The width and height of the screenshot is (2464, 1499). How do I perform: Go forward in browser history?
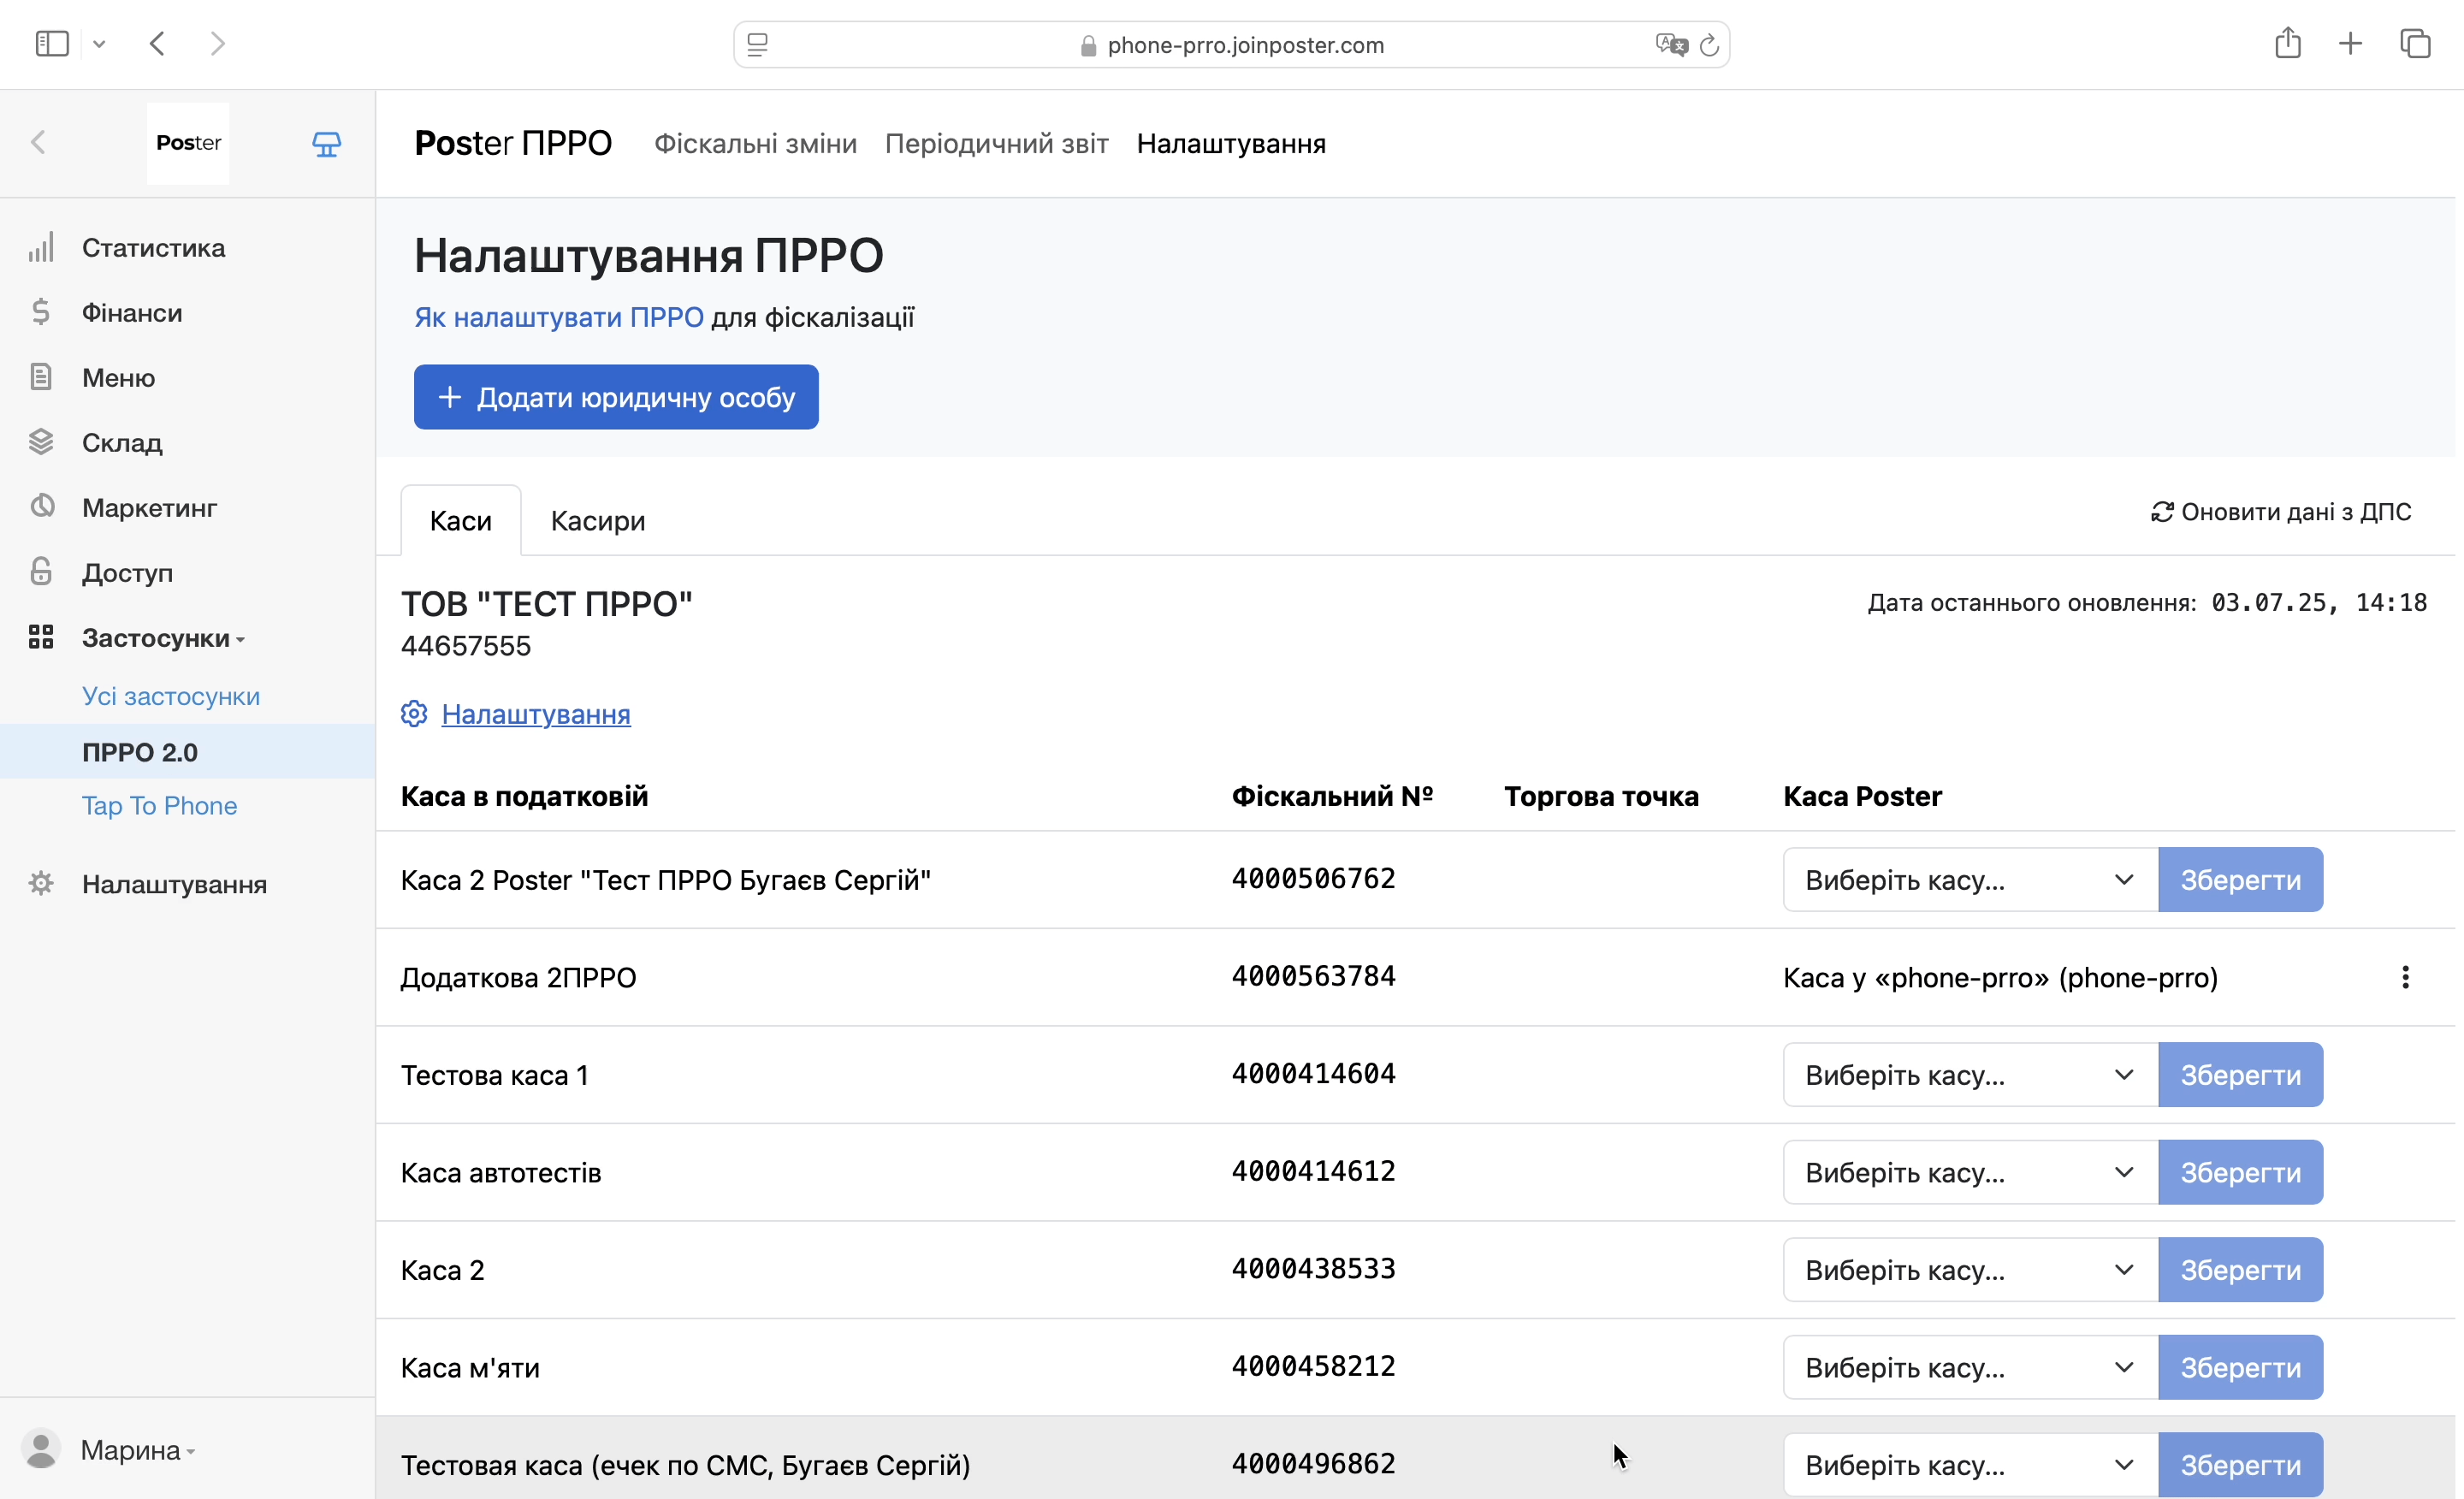point(217,44)
